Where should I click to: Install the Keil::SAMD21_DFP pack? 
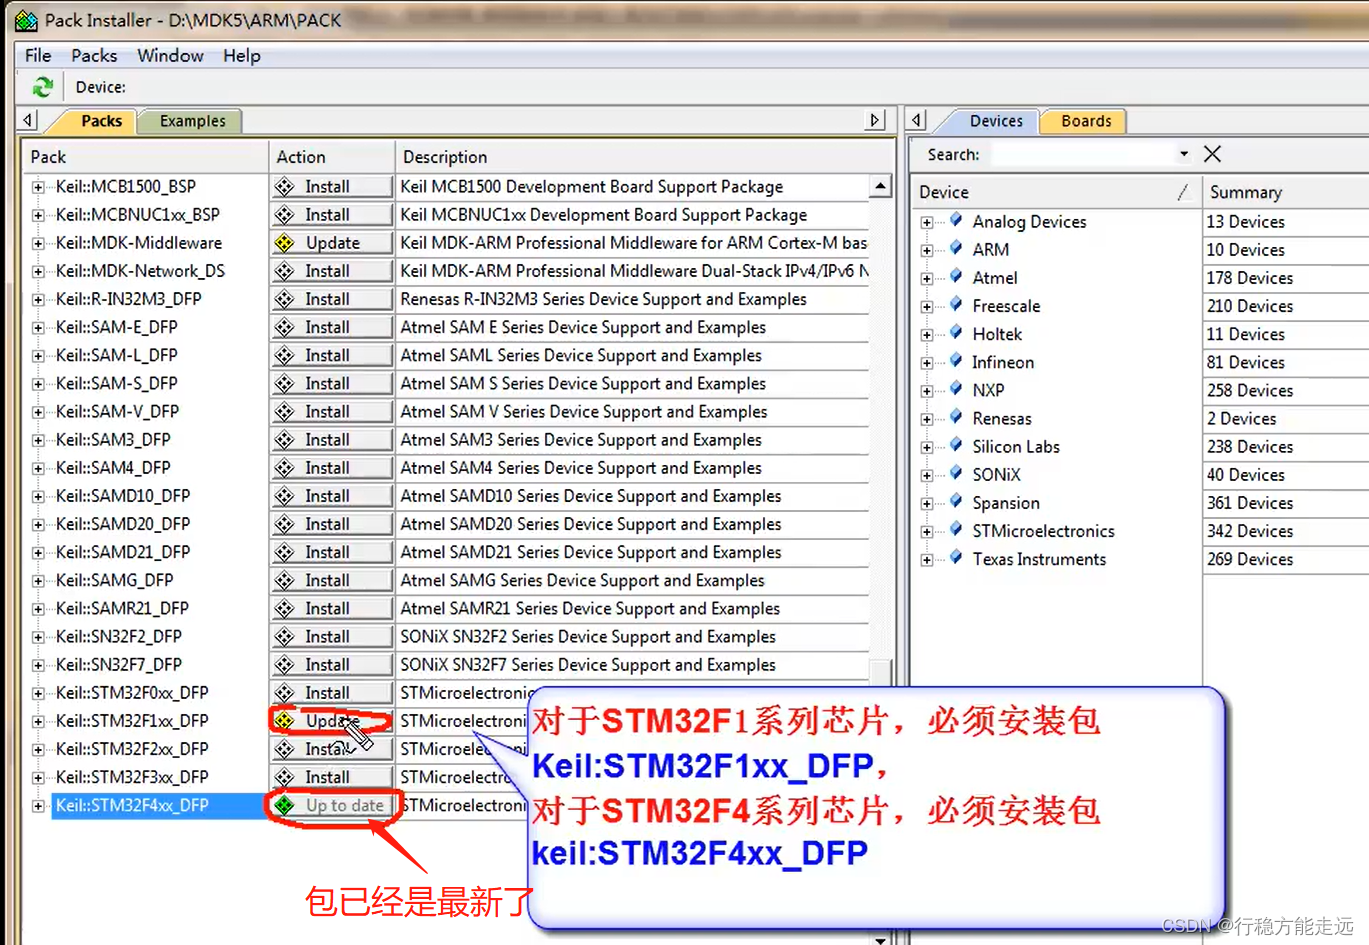click(x=332, y=552)
